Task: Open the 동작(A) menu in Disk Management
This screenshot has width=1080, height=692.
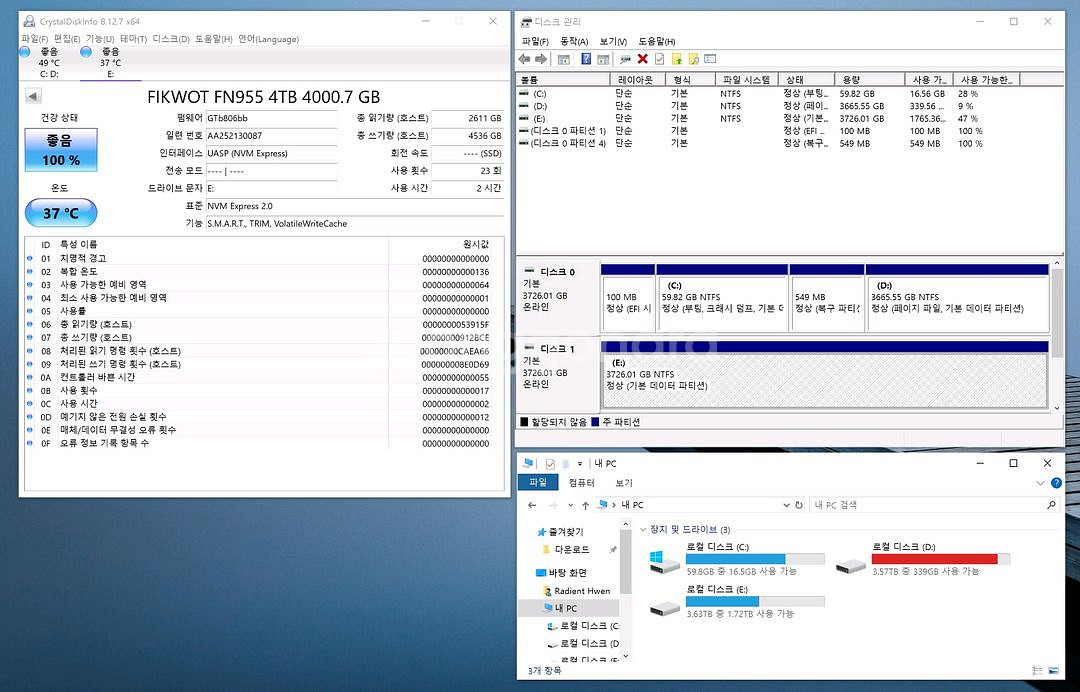Action: [574, 41]
